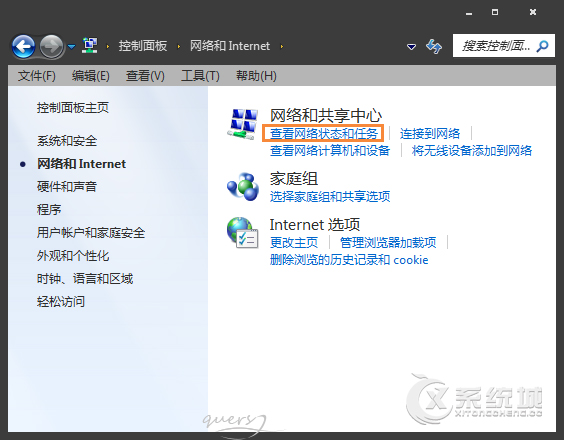
Task: Click the 网络和 Internet breadcrumb
Action: pyautogui.click(x=230, y=46)
